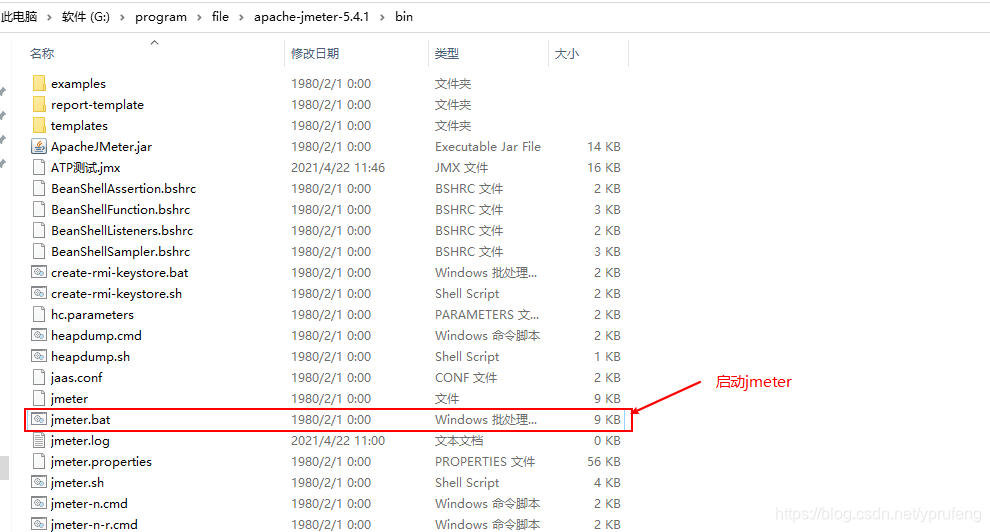
Task: Select the jmeter.sh script icon
Action: pyautogui.click(x=39, y=482)
